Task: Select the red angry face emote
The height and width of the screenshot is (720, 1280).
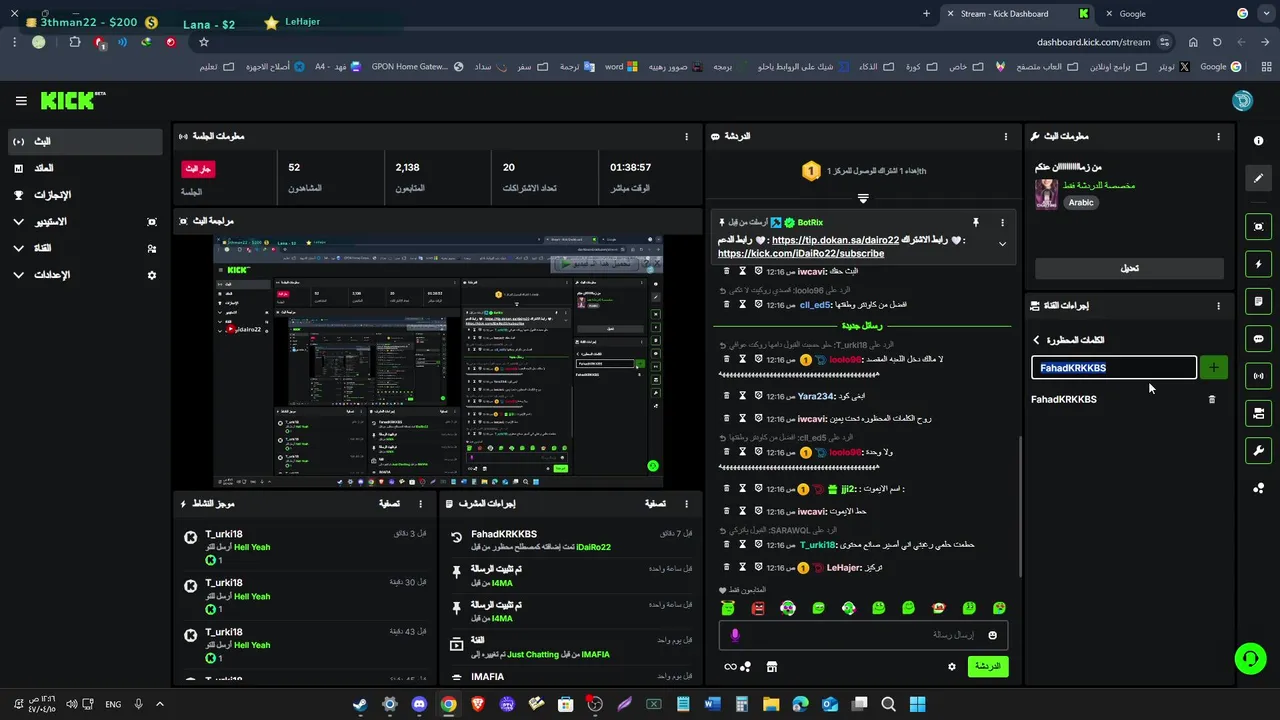Action: click(758, 608)
